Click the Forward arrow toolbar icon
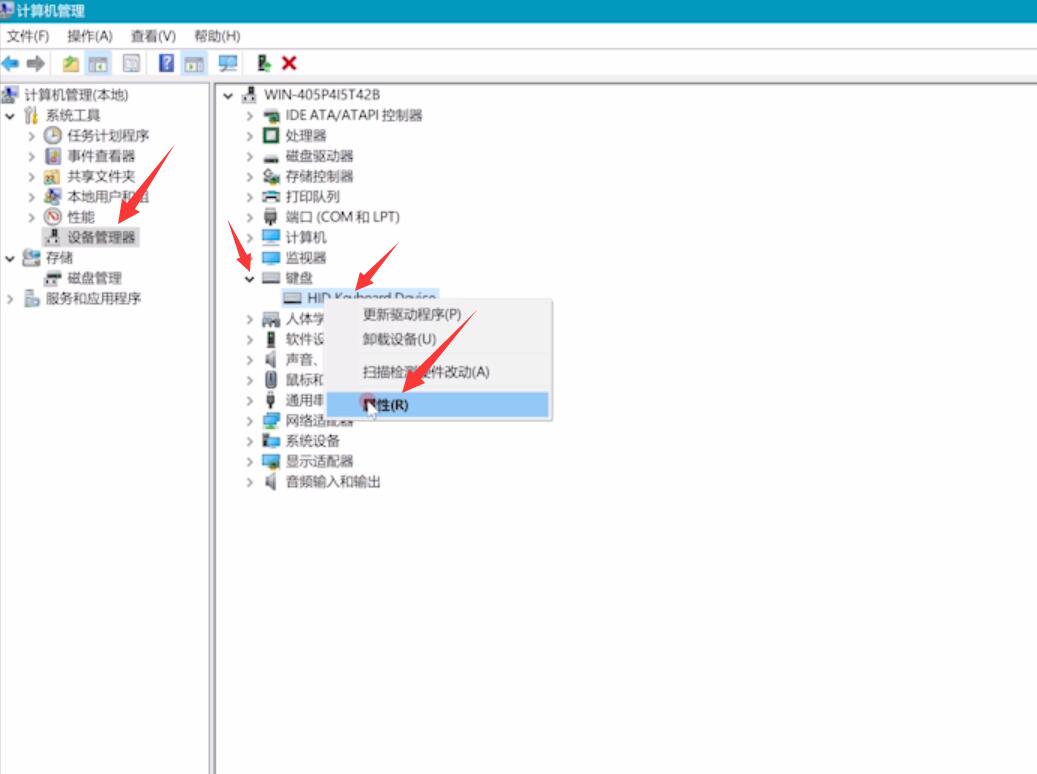Screen dimensions: 1037x774 point(36,64)
